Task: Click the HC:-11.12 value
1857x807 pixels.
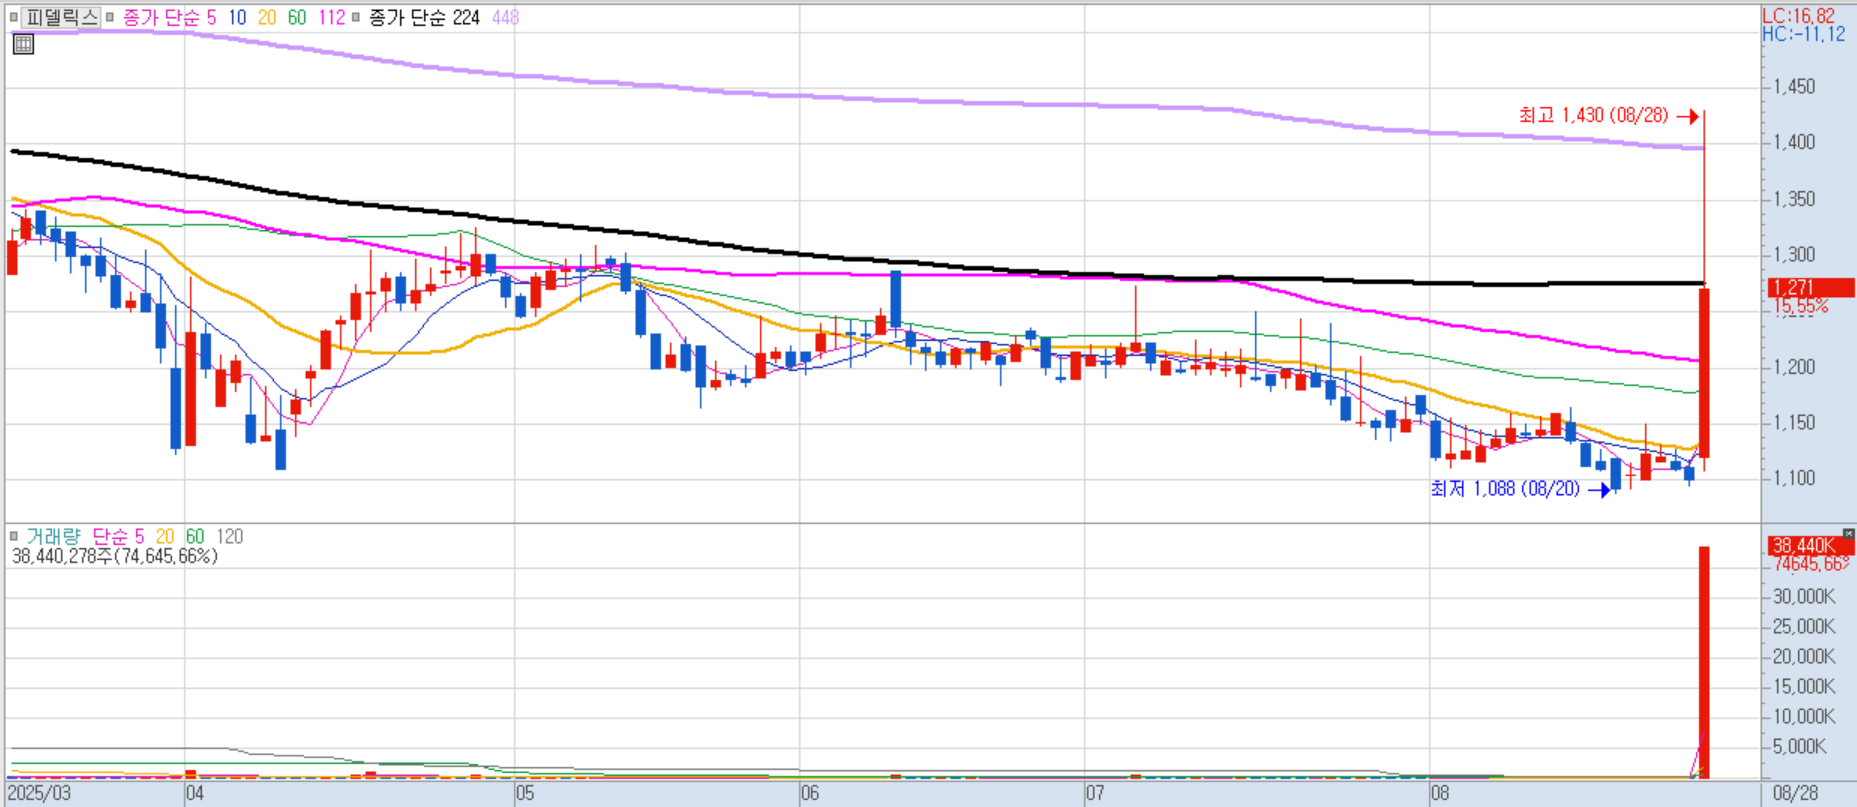Action: [x=1804, y=34]
